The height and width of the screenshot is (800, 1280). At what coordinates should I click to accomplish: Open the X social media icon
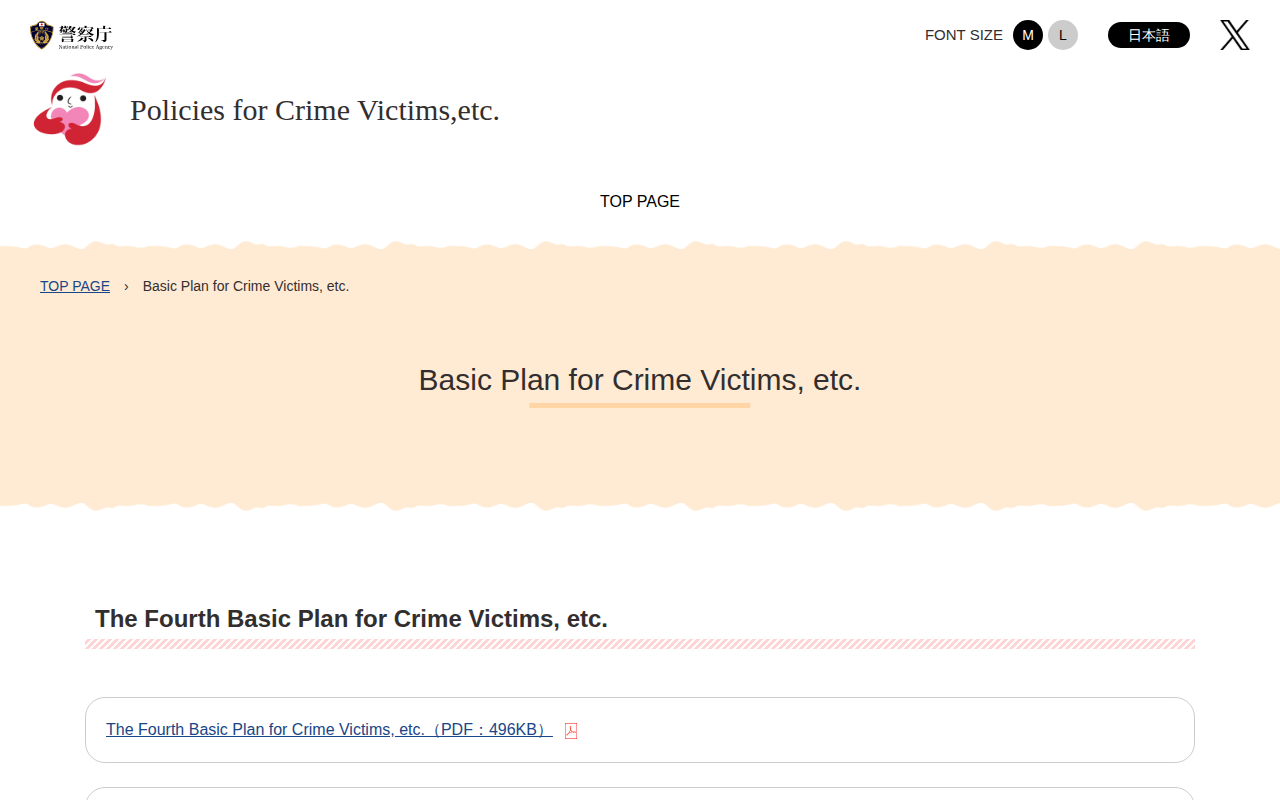[x=1234, y=35]
